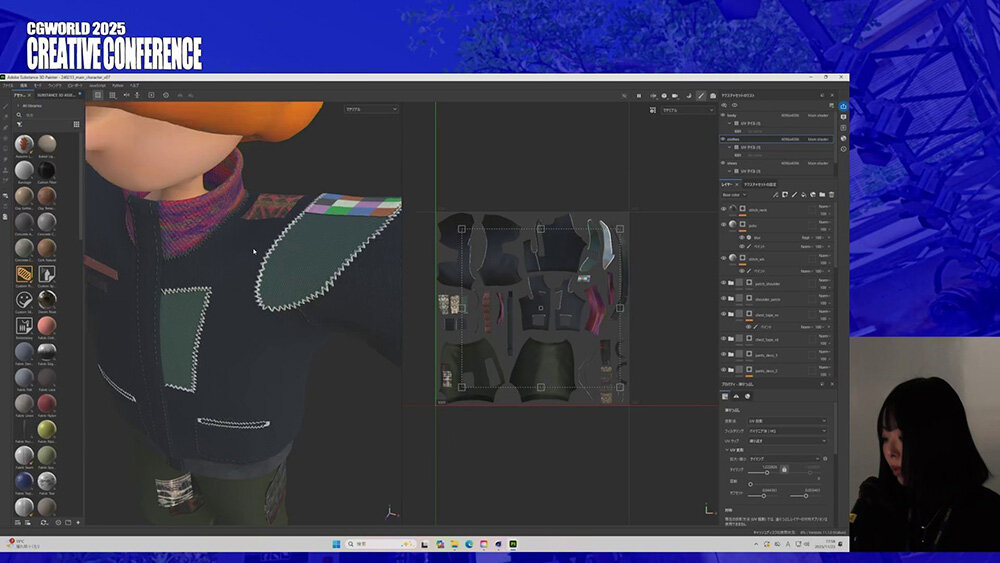Click the trash icon in the layers toolbar

point(831,194)
